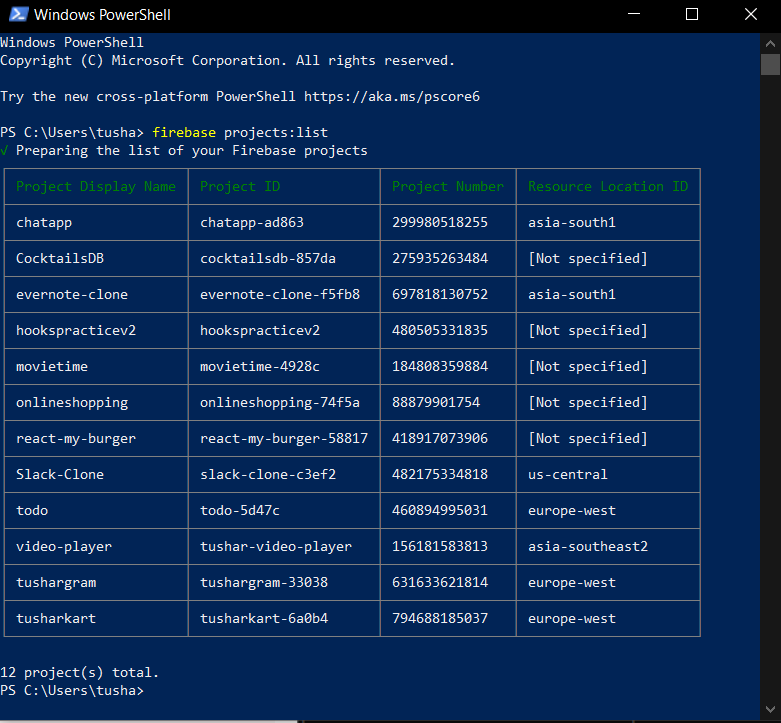Click project number 275935263484
The width and height of the screenshot is (781, 723).
point(440,258)
